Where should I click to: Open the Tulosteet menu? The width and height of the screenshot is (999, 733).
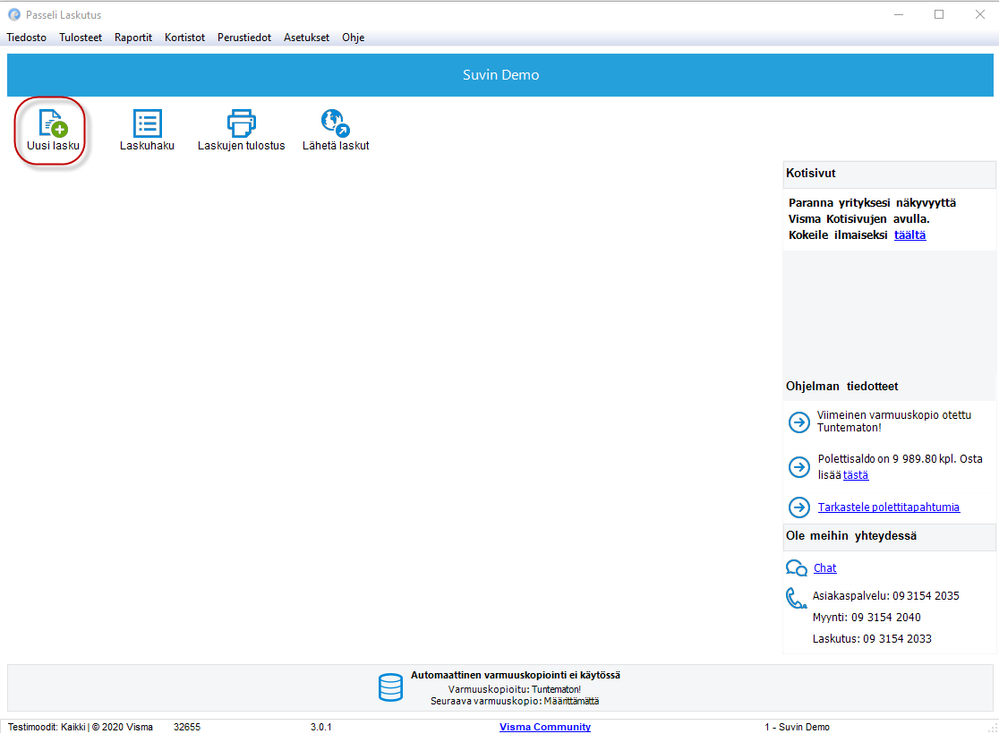point(80,38)
